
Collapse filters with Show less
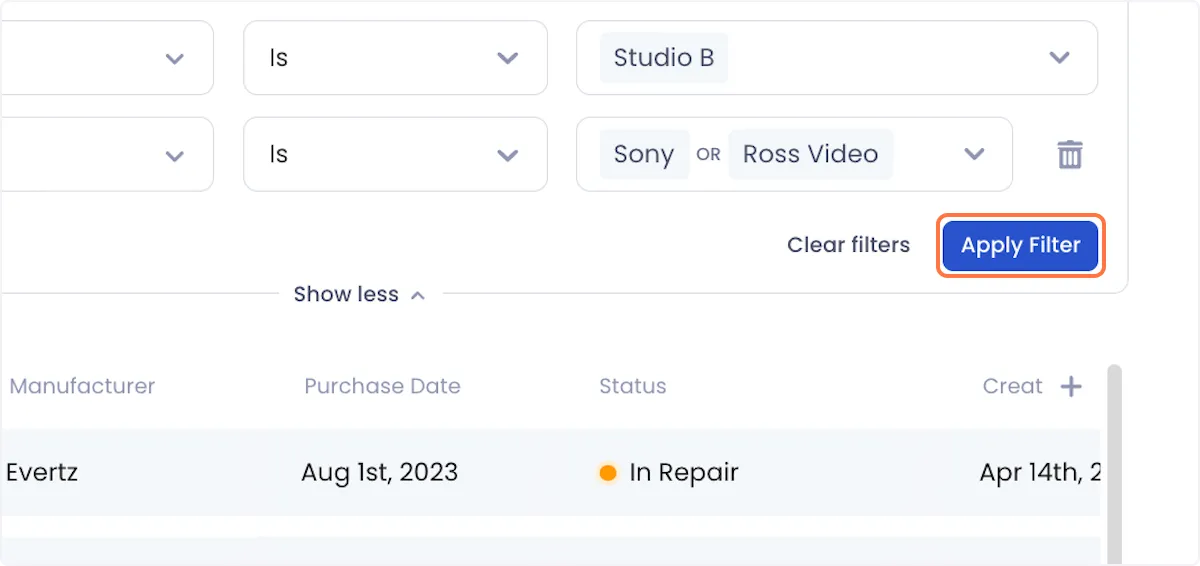[360, 295]
